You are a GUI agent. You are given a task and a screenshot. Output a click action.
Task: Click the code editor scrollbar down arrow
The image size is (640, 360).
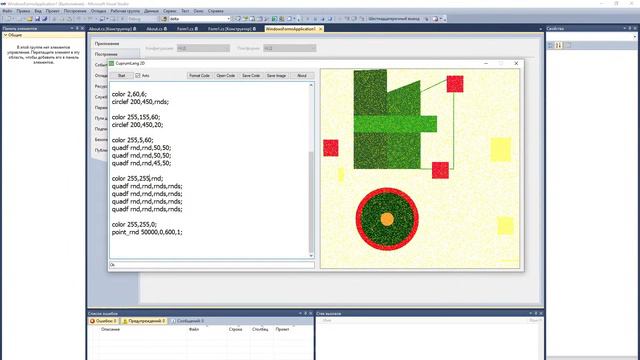[x=311, y=256]
